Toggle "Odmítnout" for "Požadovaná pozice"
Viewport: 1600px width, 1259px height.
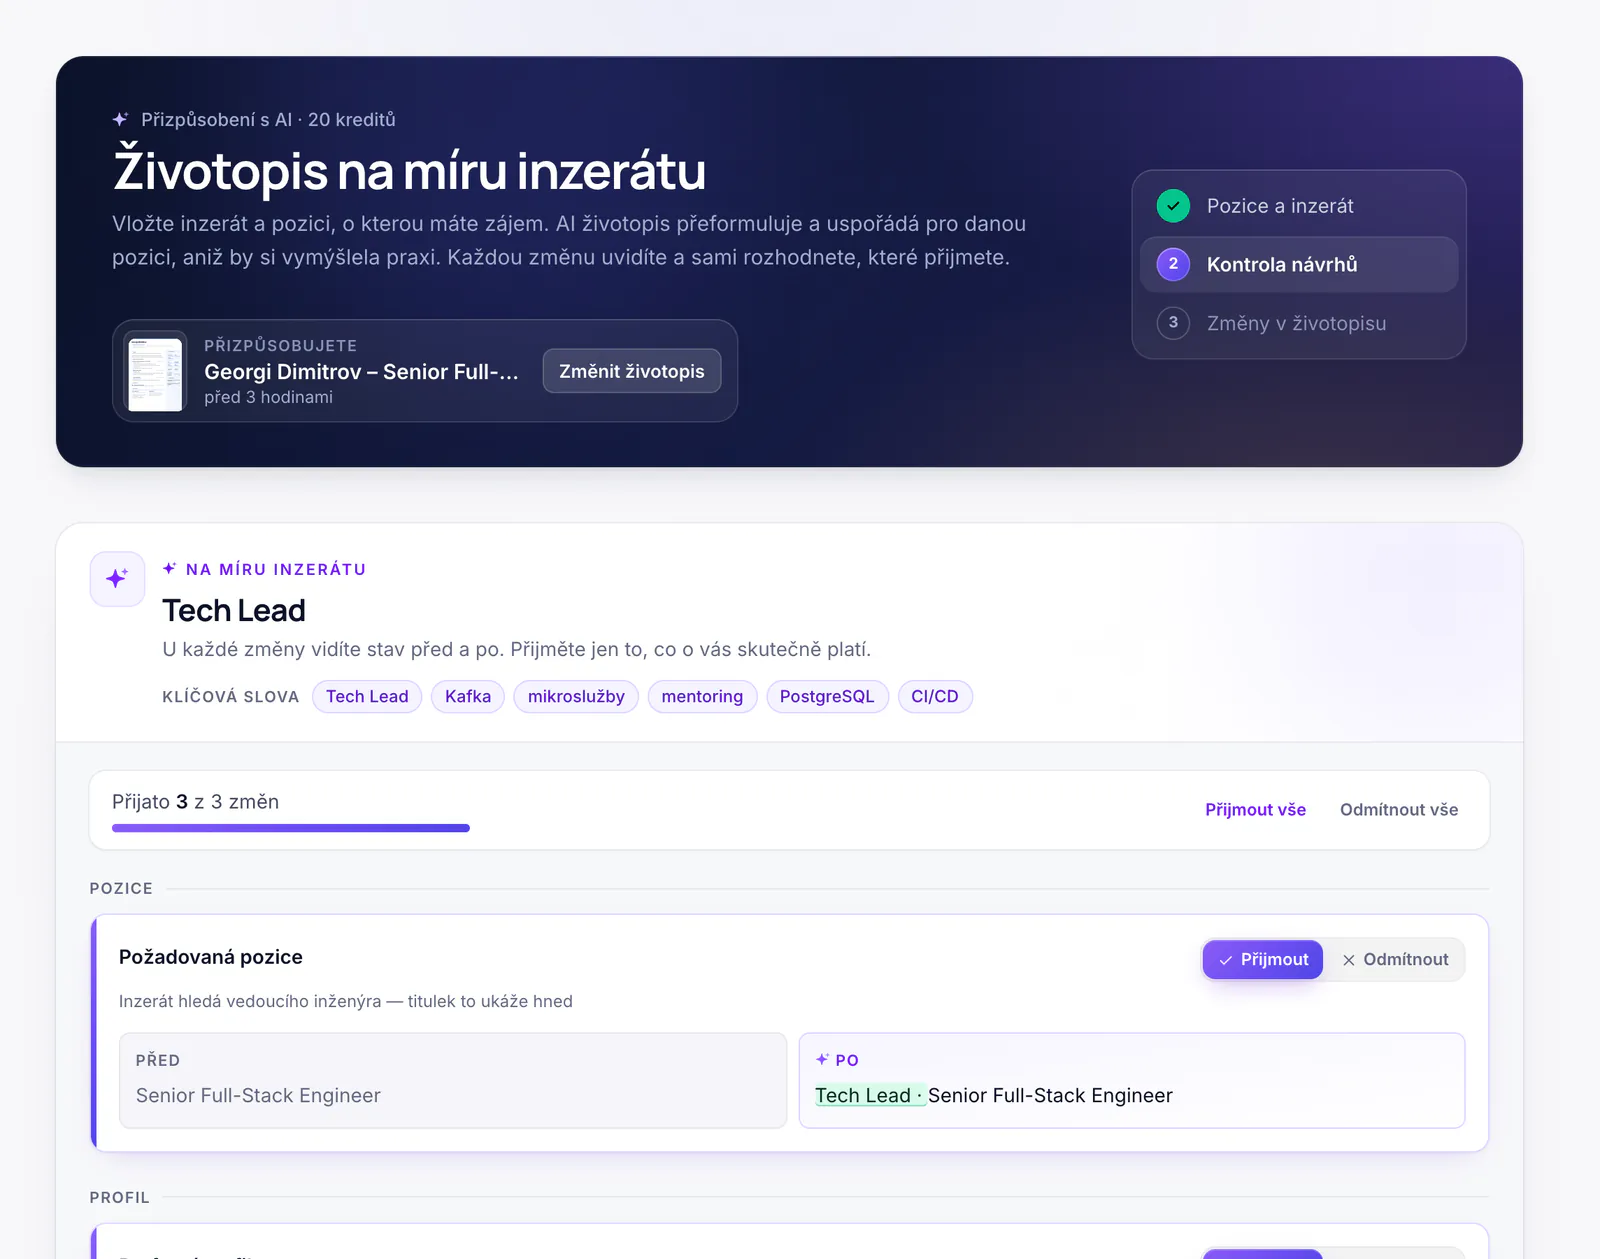pos(1395,960)
